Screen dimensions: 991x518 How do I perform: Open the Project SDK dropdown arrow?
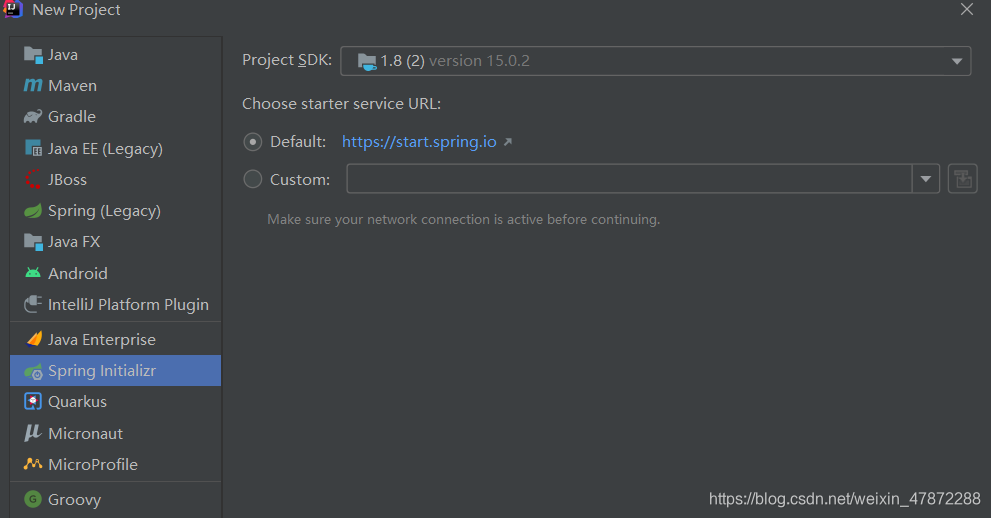(957, 61)
